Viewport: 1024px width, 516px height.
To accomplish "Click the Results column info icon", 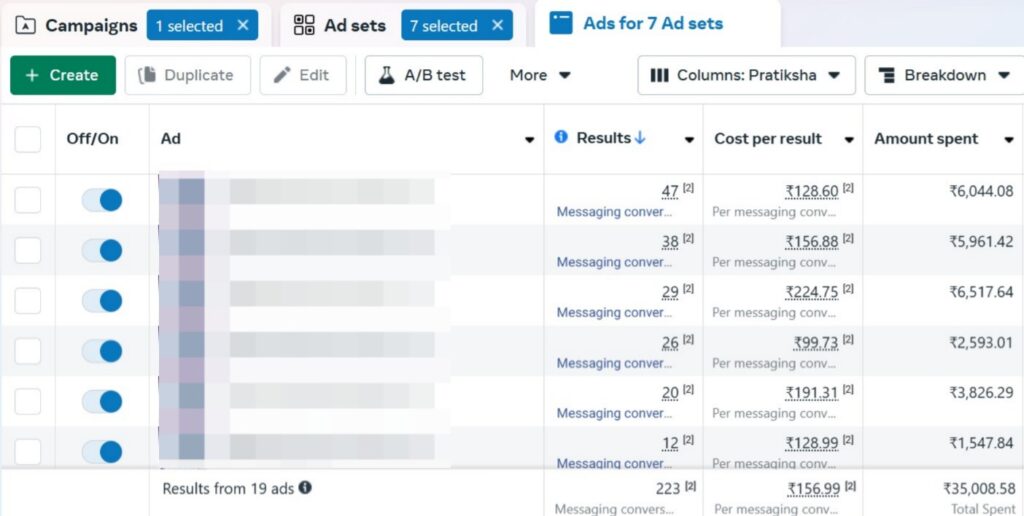I will (561, 138).
